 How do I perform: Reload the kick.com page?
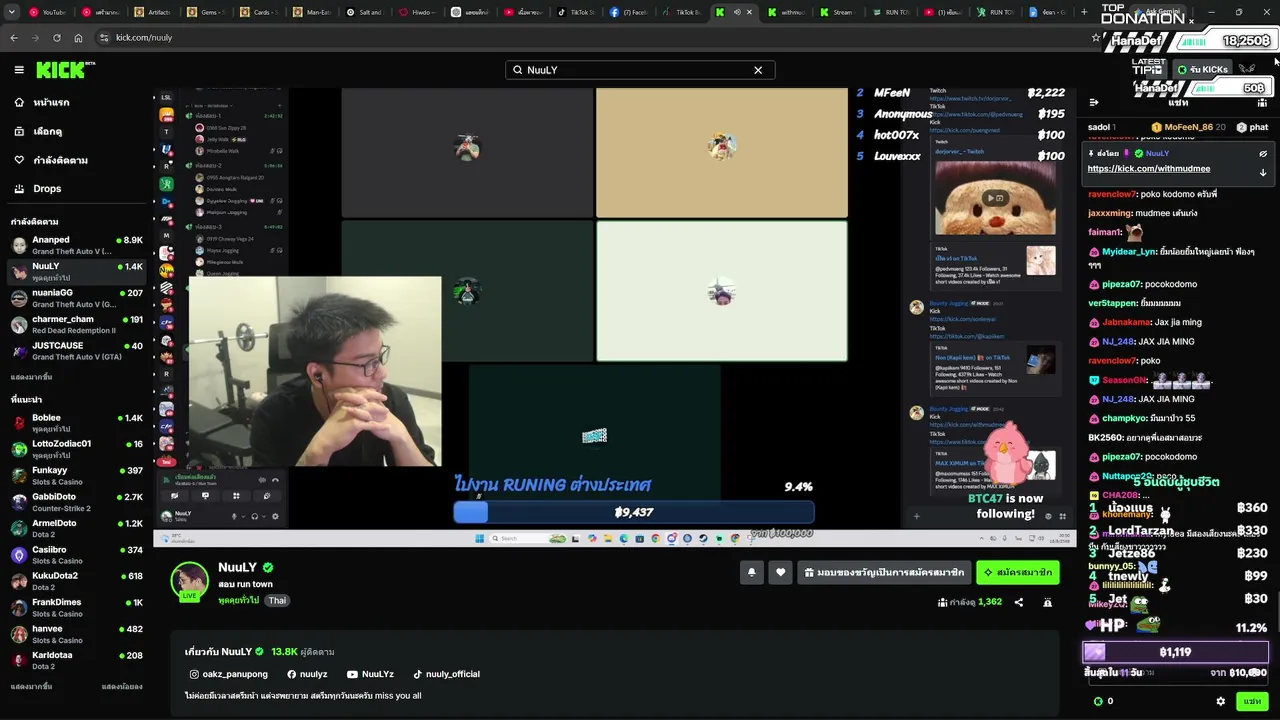tap(57, 37)
